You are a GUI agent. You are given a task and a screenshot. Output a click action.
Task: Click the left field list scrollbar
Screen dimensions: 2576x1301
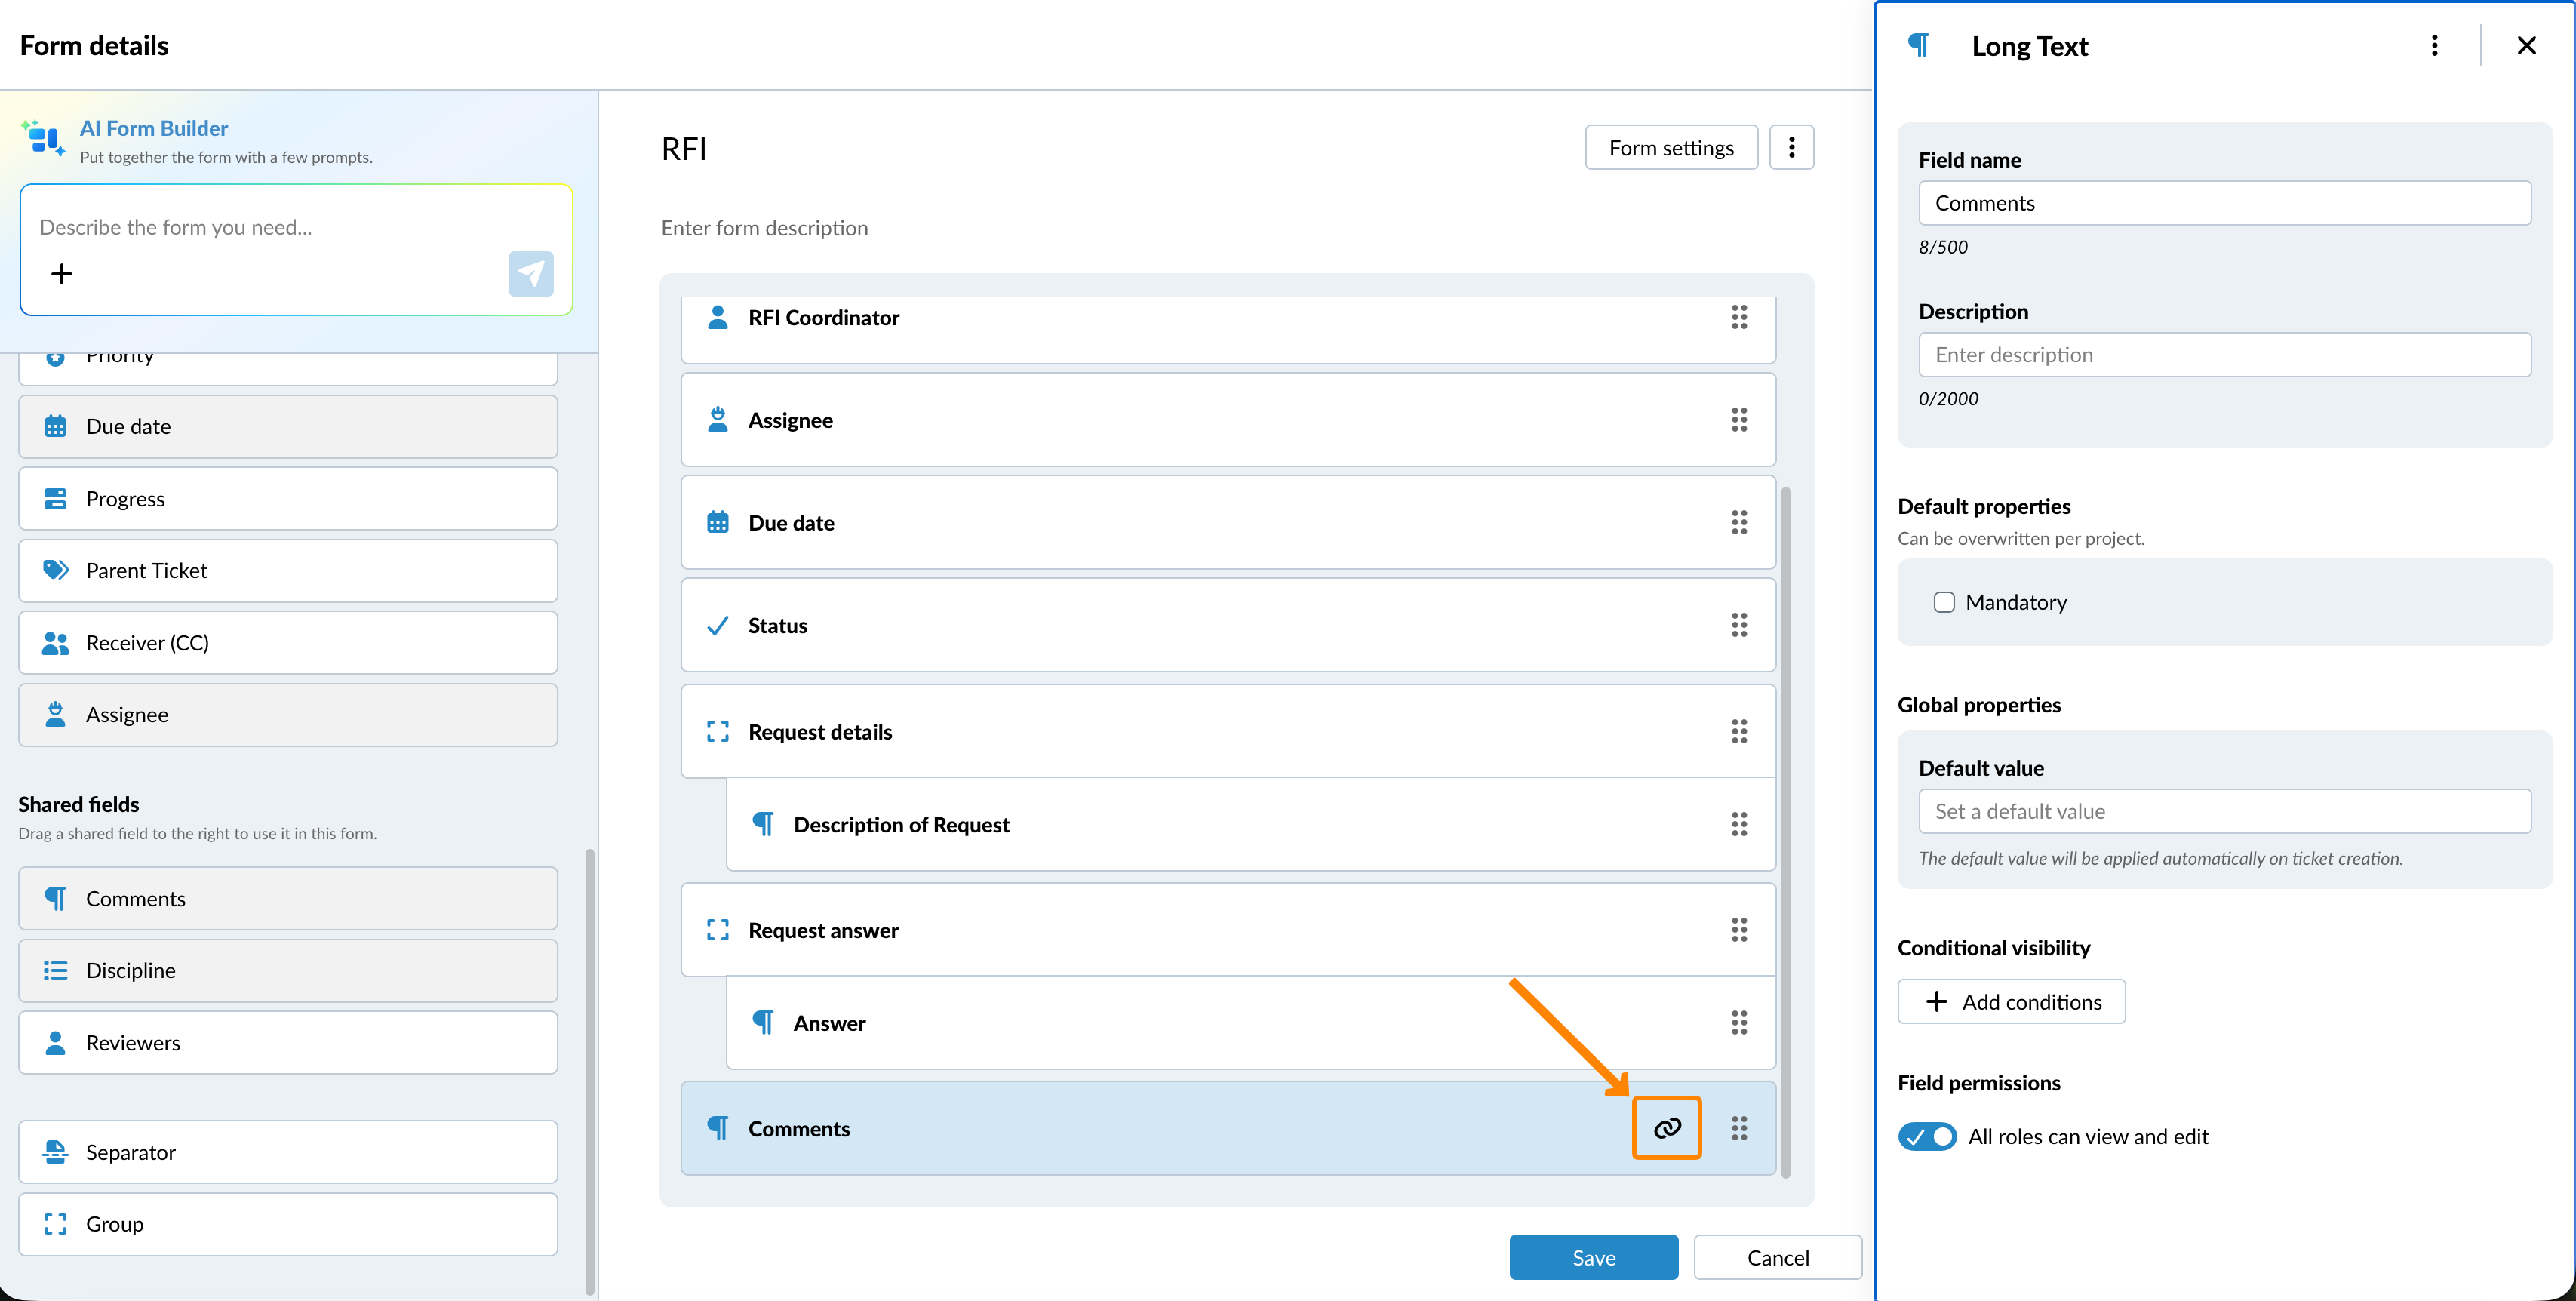coord(589,1071)
